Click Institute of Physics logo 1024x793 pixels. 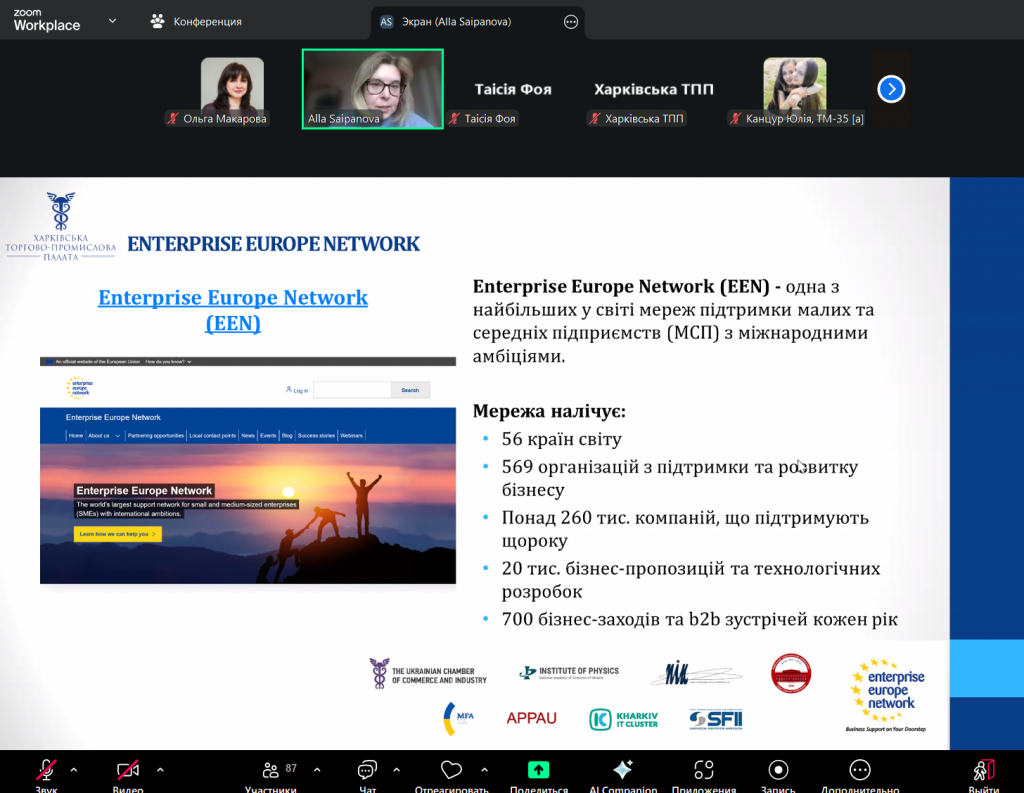[x=569, y=673]
